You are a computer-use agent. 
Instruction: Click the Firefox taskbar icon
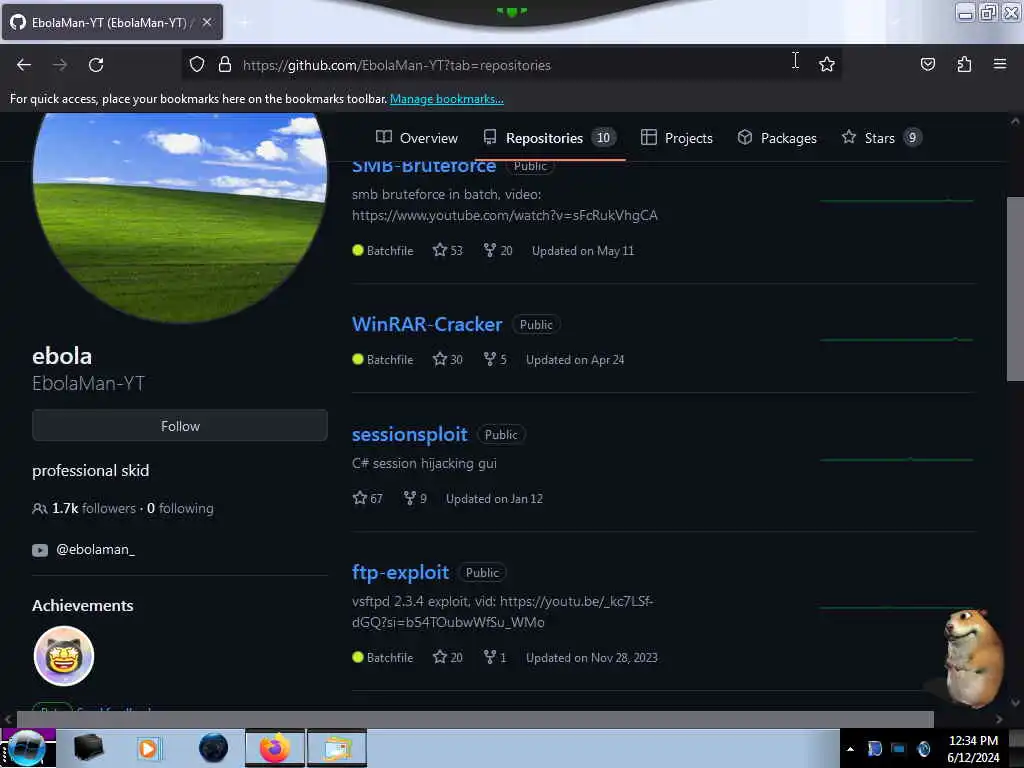coord(275,748)
